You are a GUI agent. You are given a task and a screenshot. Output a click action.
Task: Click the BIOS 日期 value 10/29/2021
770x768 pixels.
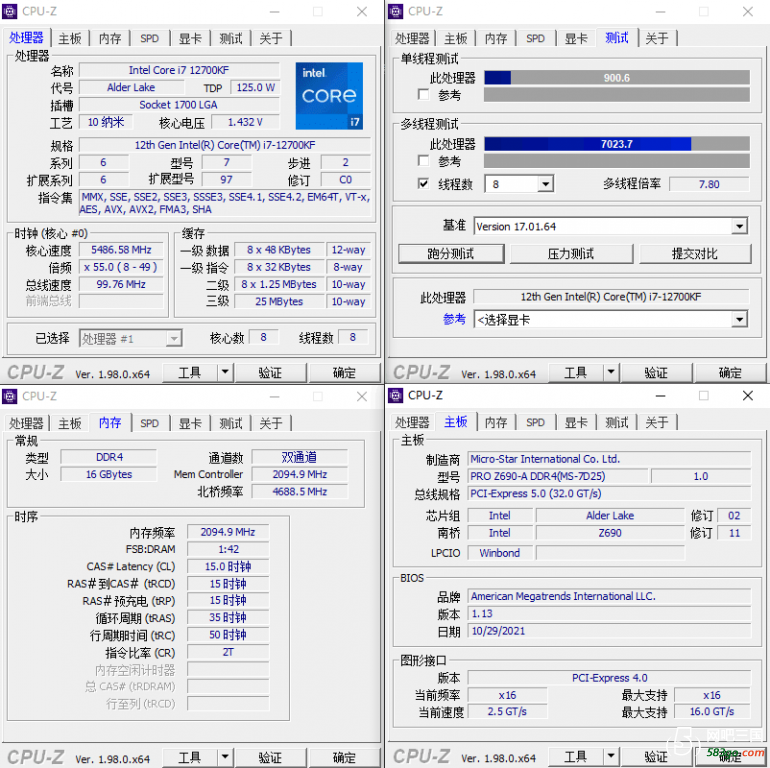pos(609,631)
